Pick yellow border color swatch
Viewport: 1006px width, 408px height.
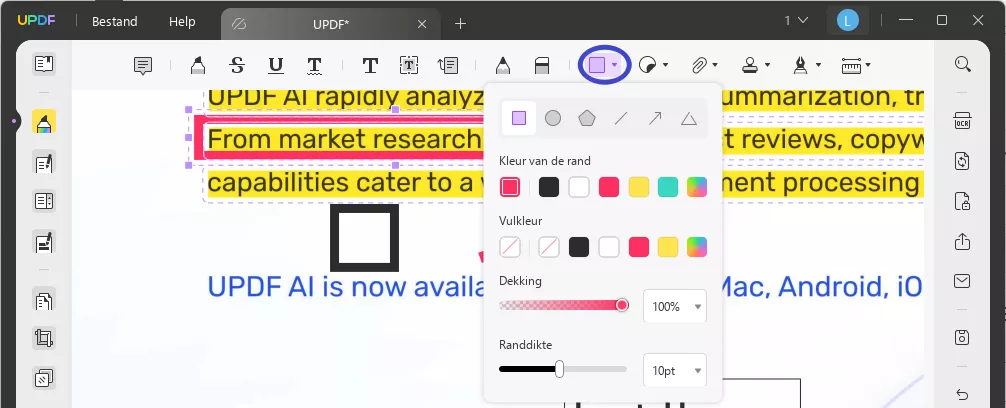[x=639, y=187]
